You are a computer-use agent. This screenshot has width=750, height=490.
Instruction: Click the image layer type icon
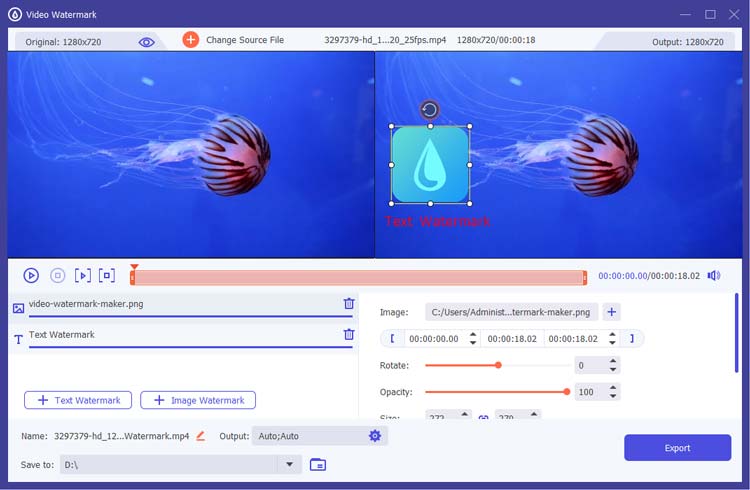point(18,308)
